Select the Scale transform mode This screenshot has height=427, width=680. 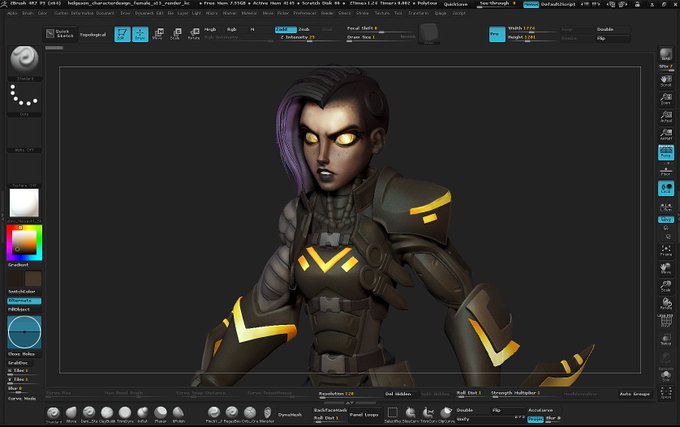tap(176, 34)
